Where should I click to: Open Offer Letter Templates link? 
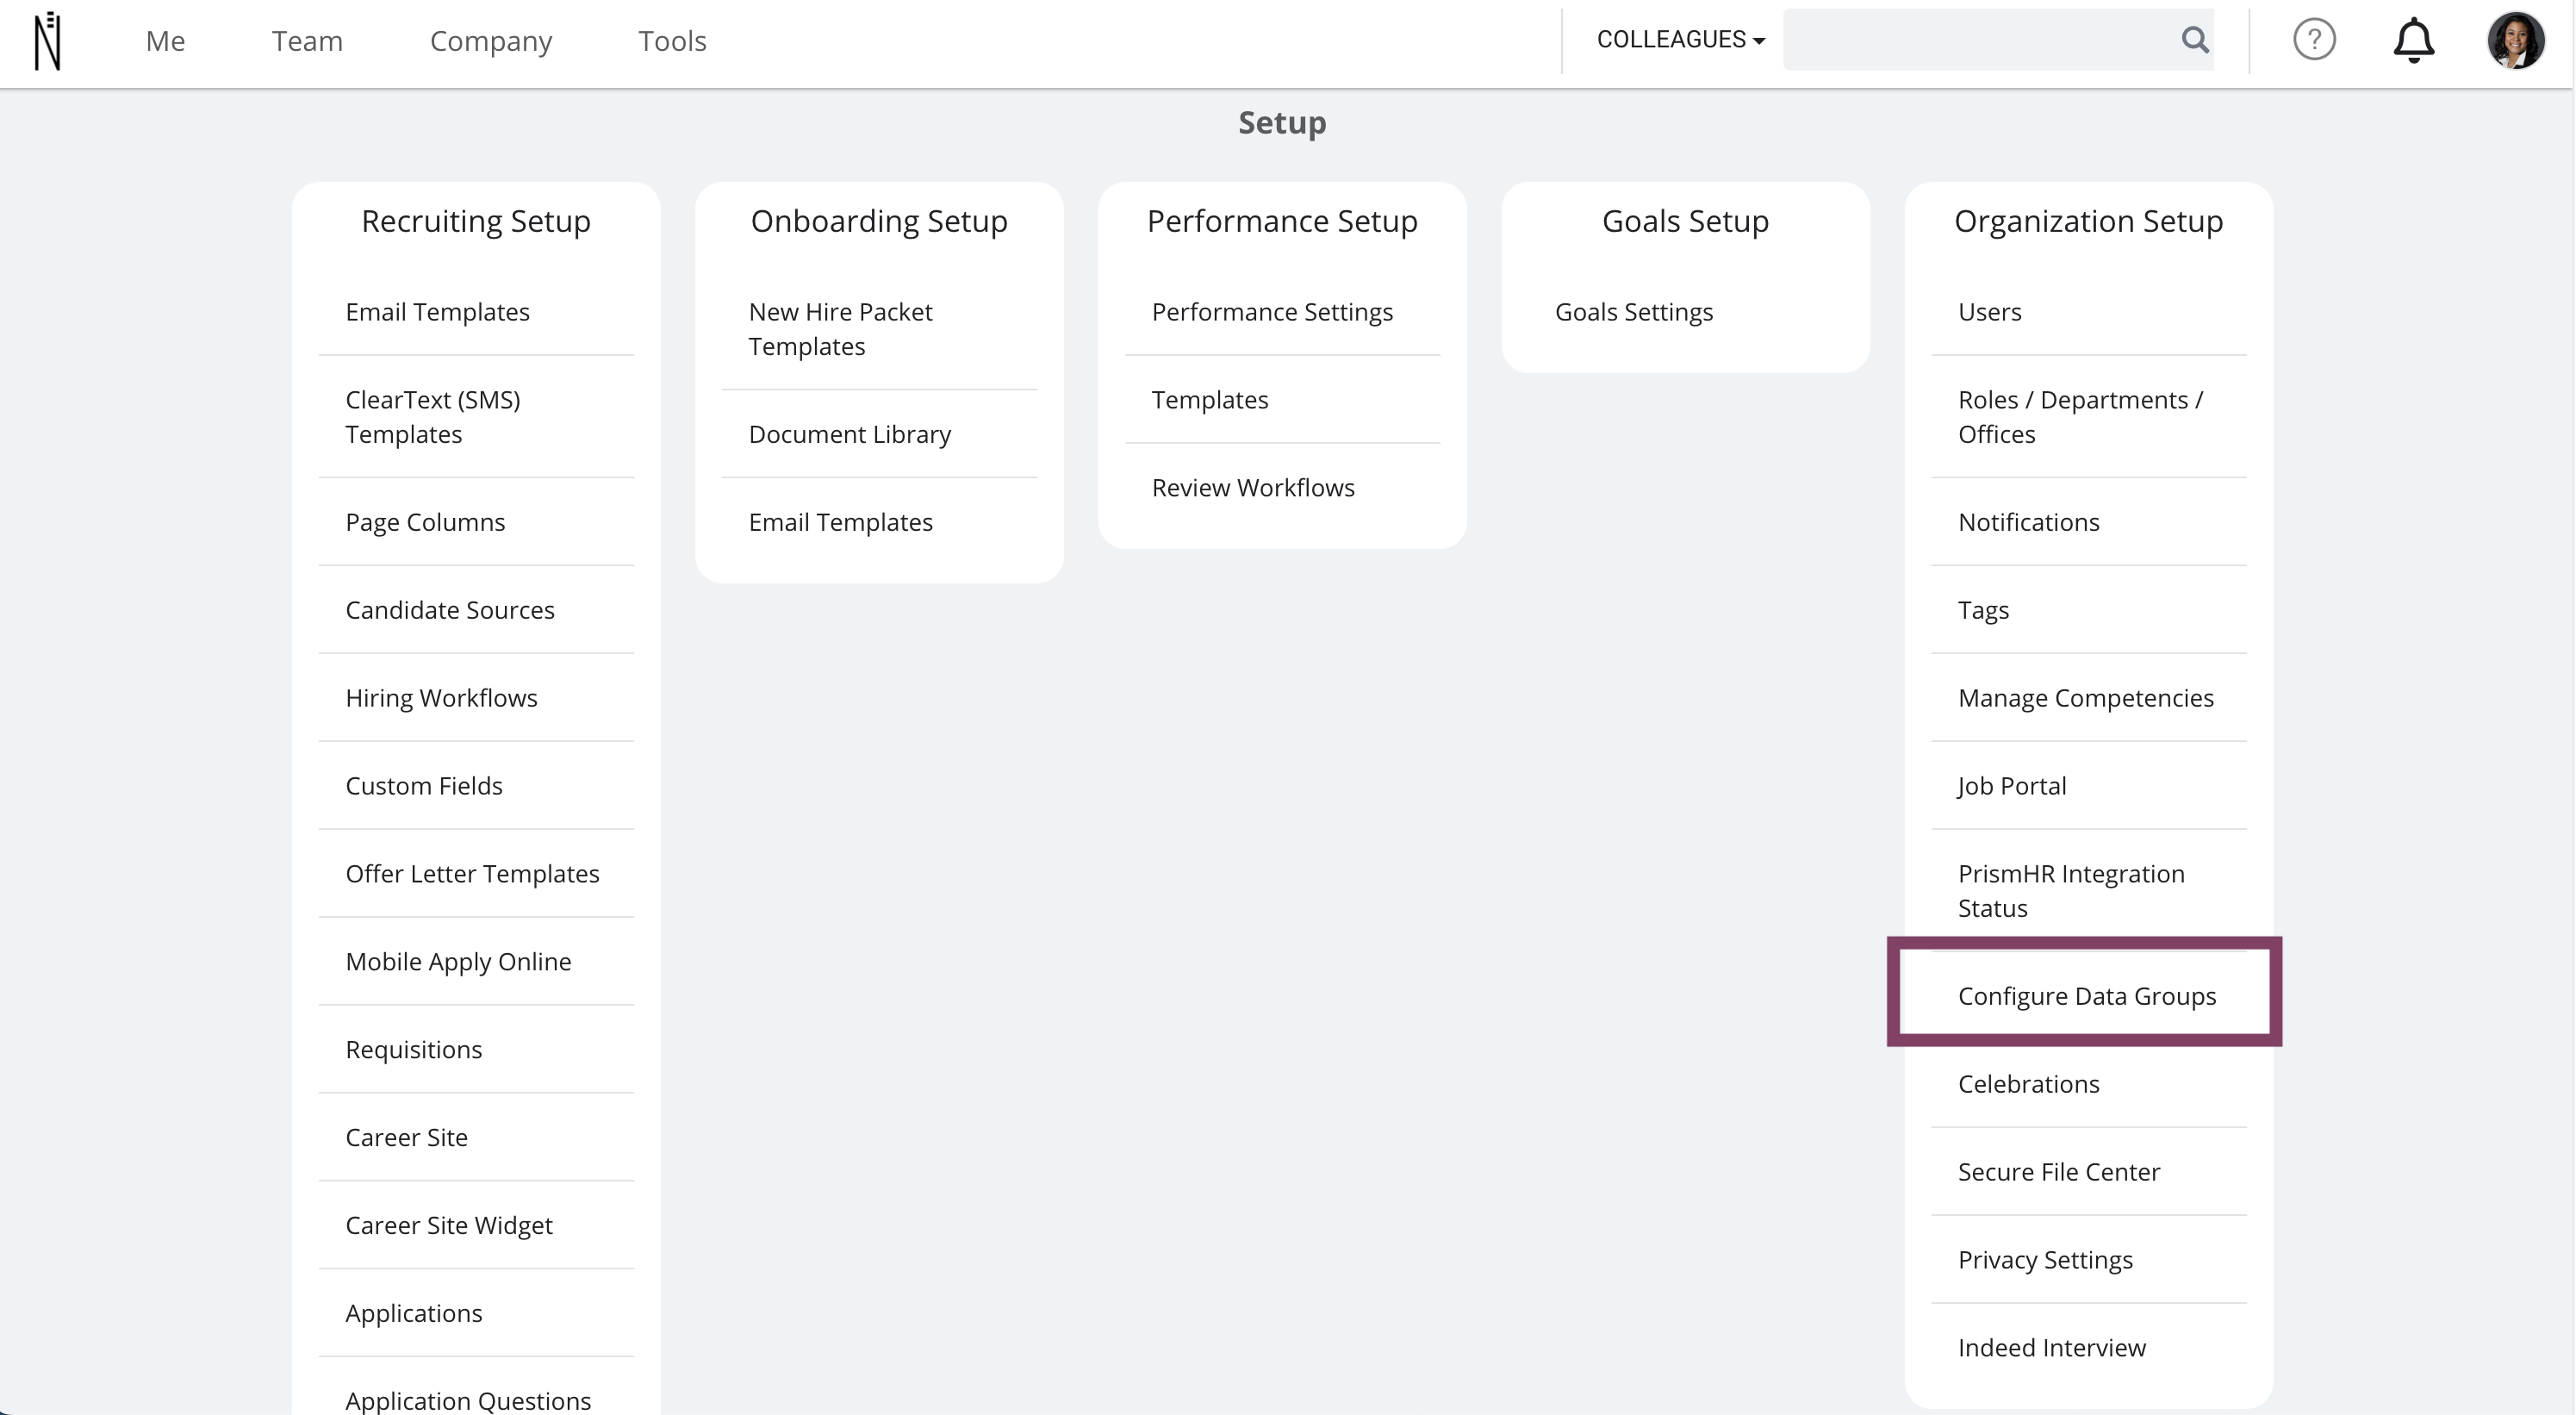472,874
